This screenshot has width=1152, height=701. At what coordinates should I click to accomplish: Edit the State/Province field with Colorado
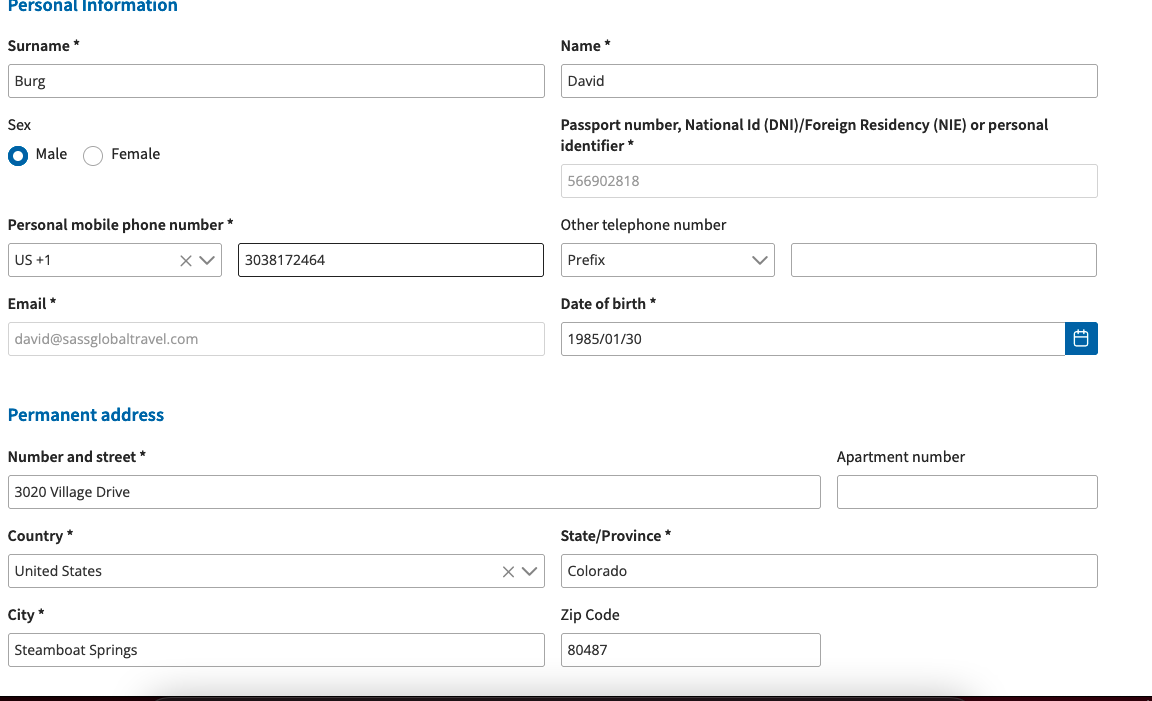click(828, 571)
